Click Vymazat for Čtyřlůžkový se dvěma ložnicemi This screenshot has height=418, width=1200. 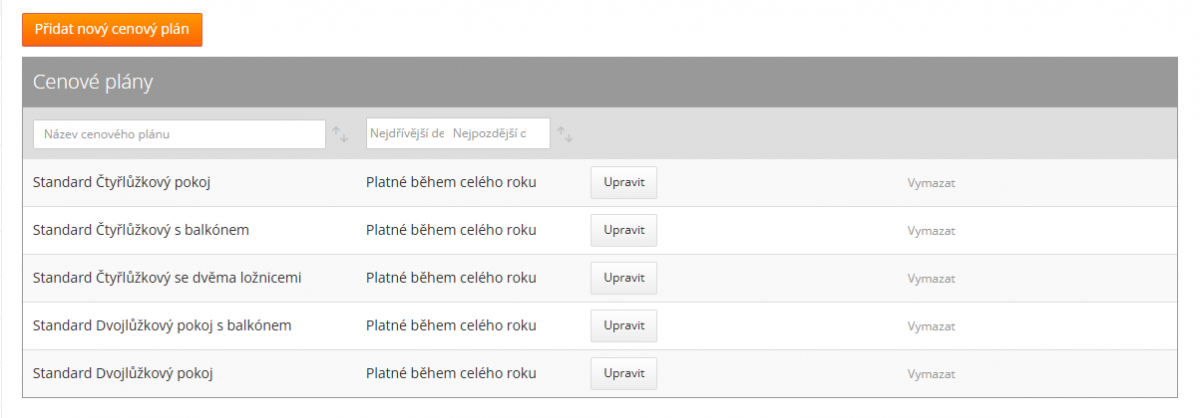pos(931,279)
